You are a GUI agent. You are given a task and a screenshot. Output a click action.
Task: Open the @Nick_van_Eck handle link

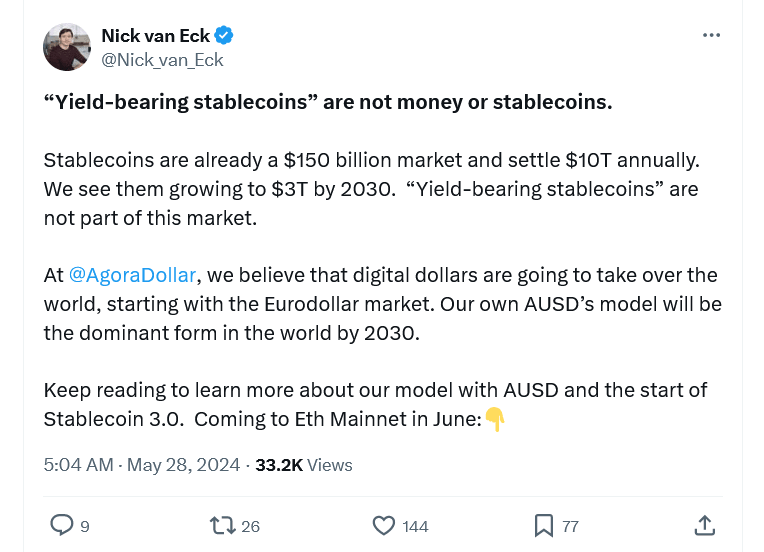pos(162,60)
